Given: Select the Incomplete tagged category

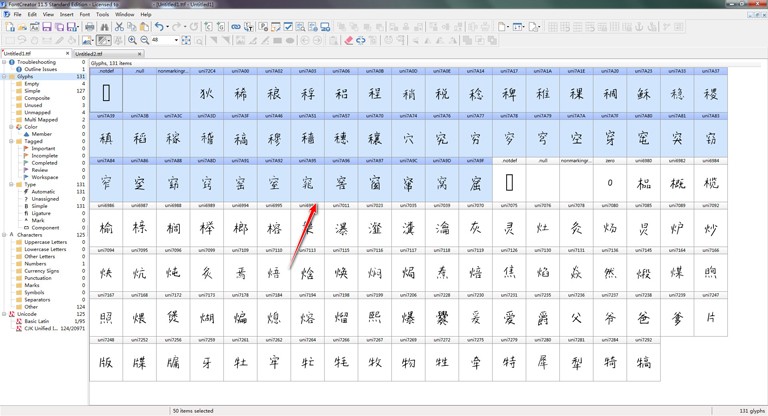Looking at the screenshot, I should 44,155.
